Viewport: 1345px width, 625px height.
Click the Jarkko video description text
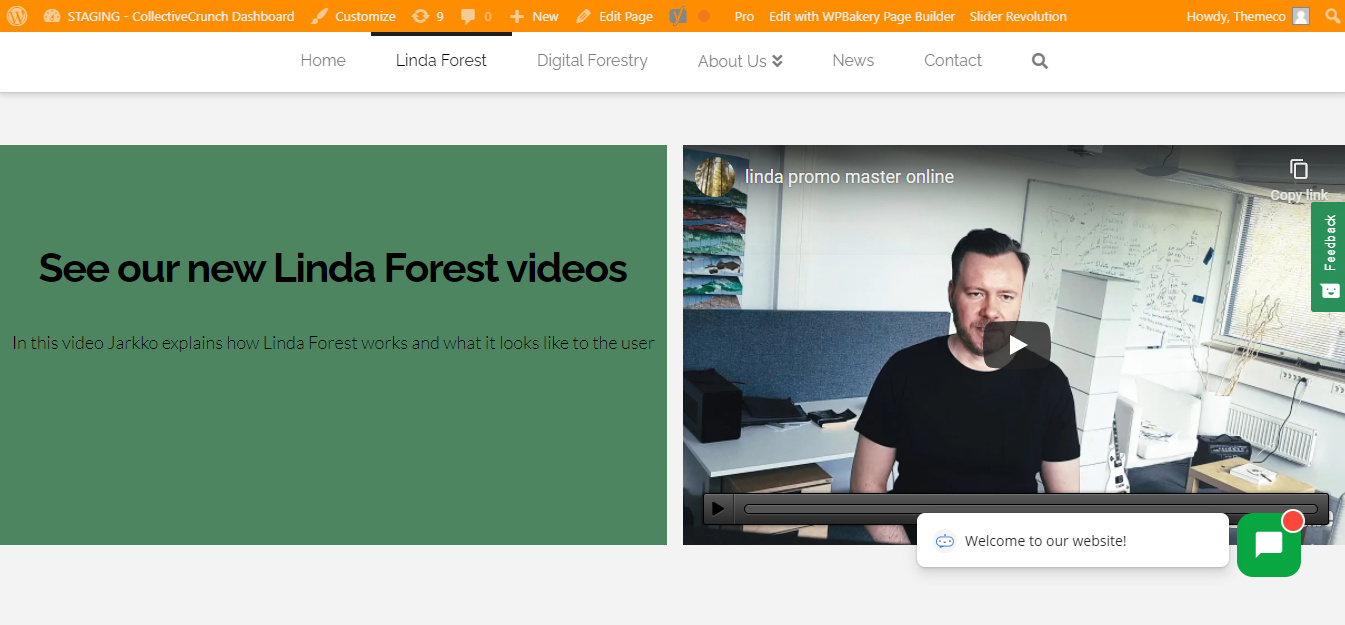pyautogui.click(x=333, y=343)
